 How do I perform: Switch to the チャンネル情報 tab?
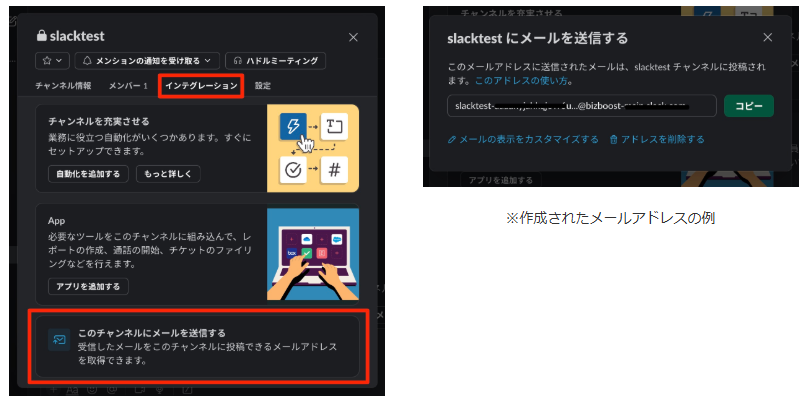point(63,86)
